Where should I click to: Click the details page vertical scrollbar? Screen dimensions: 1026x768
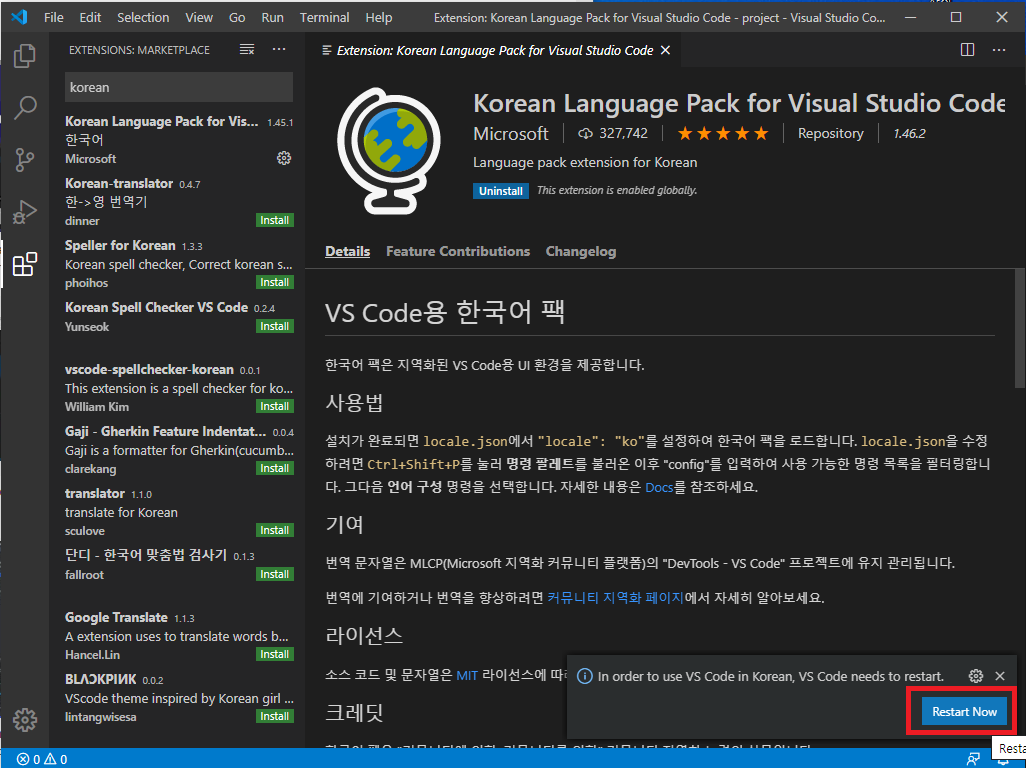click(1019, 328)
